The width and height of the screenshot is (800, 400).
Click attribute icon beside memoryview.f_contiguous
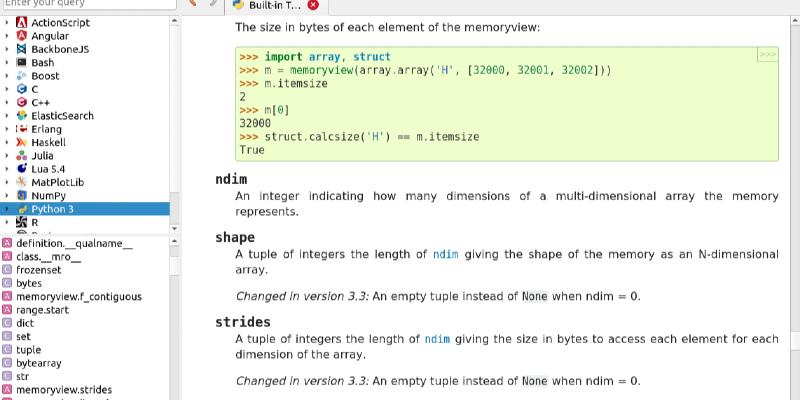tap(7, 296)
